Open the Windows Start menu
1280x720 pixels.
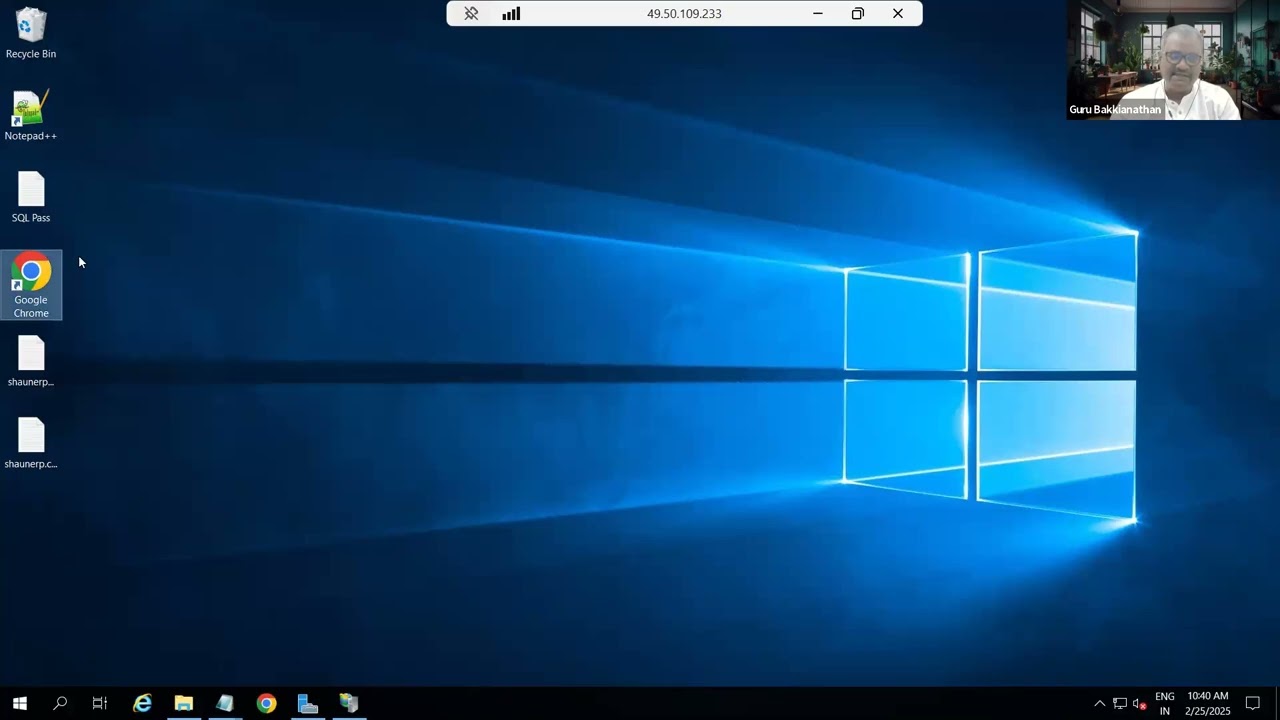pyautogui.click(x=19, y=703)
